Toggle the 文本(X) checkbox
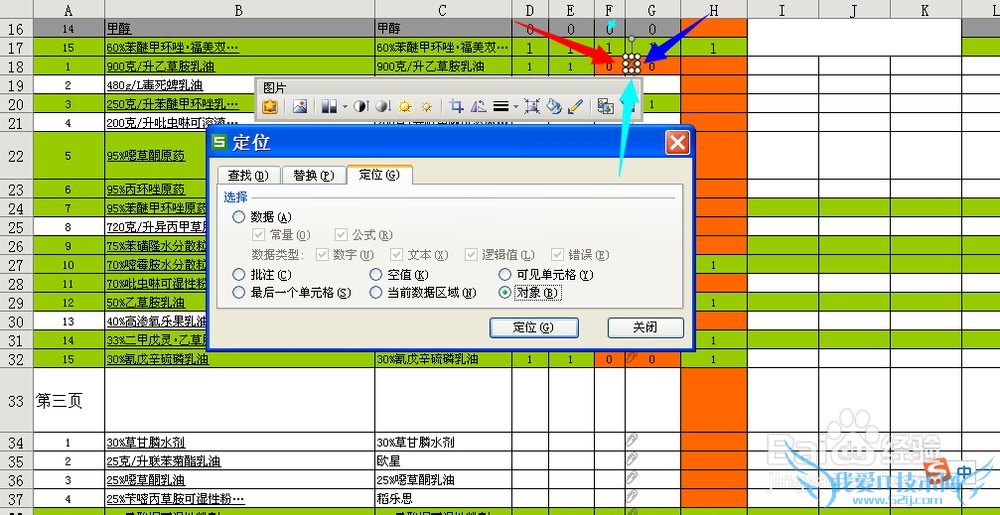 tap(397, 254)
